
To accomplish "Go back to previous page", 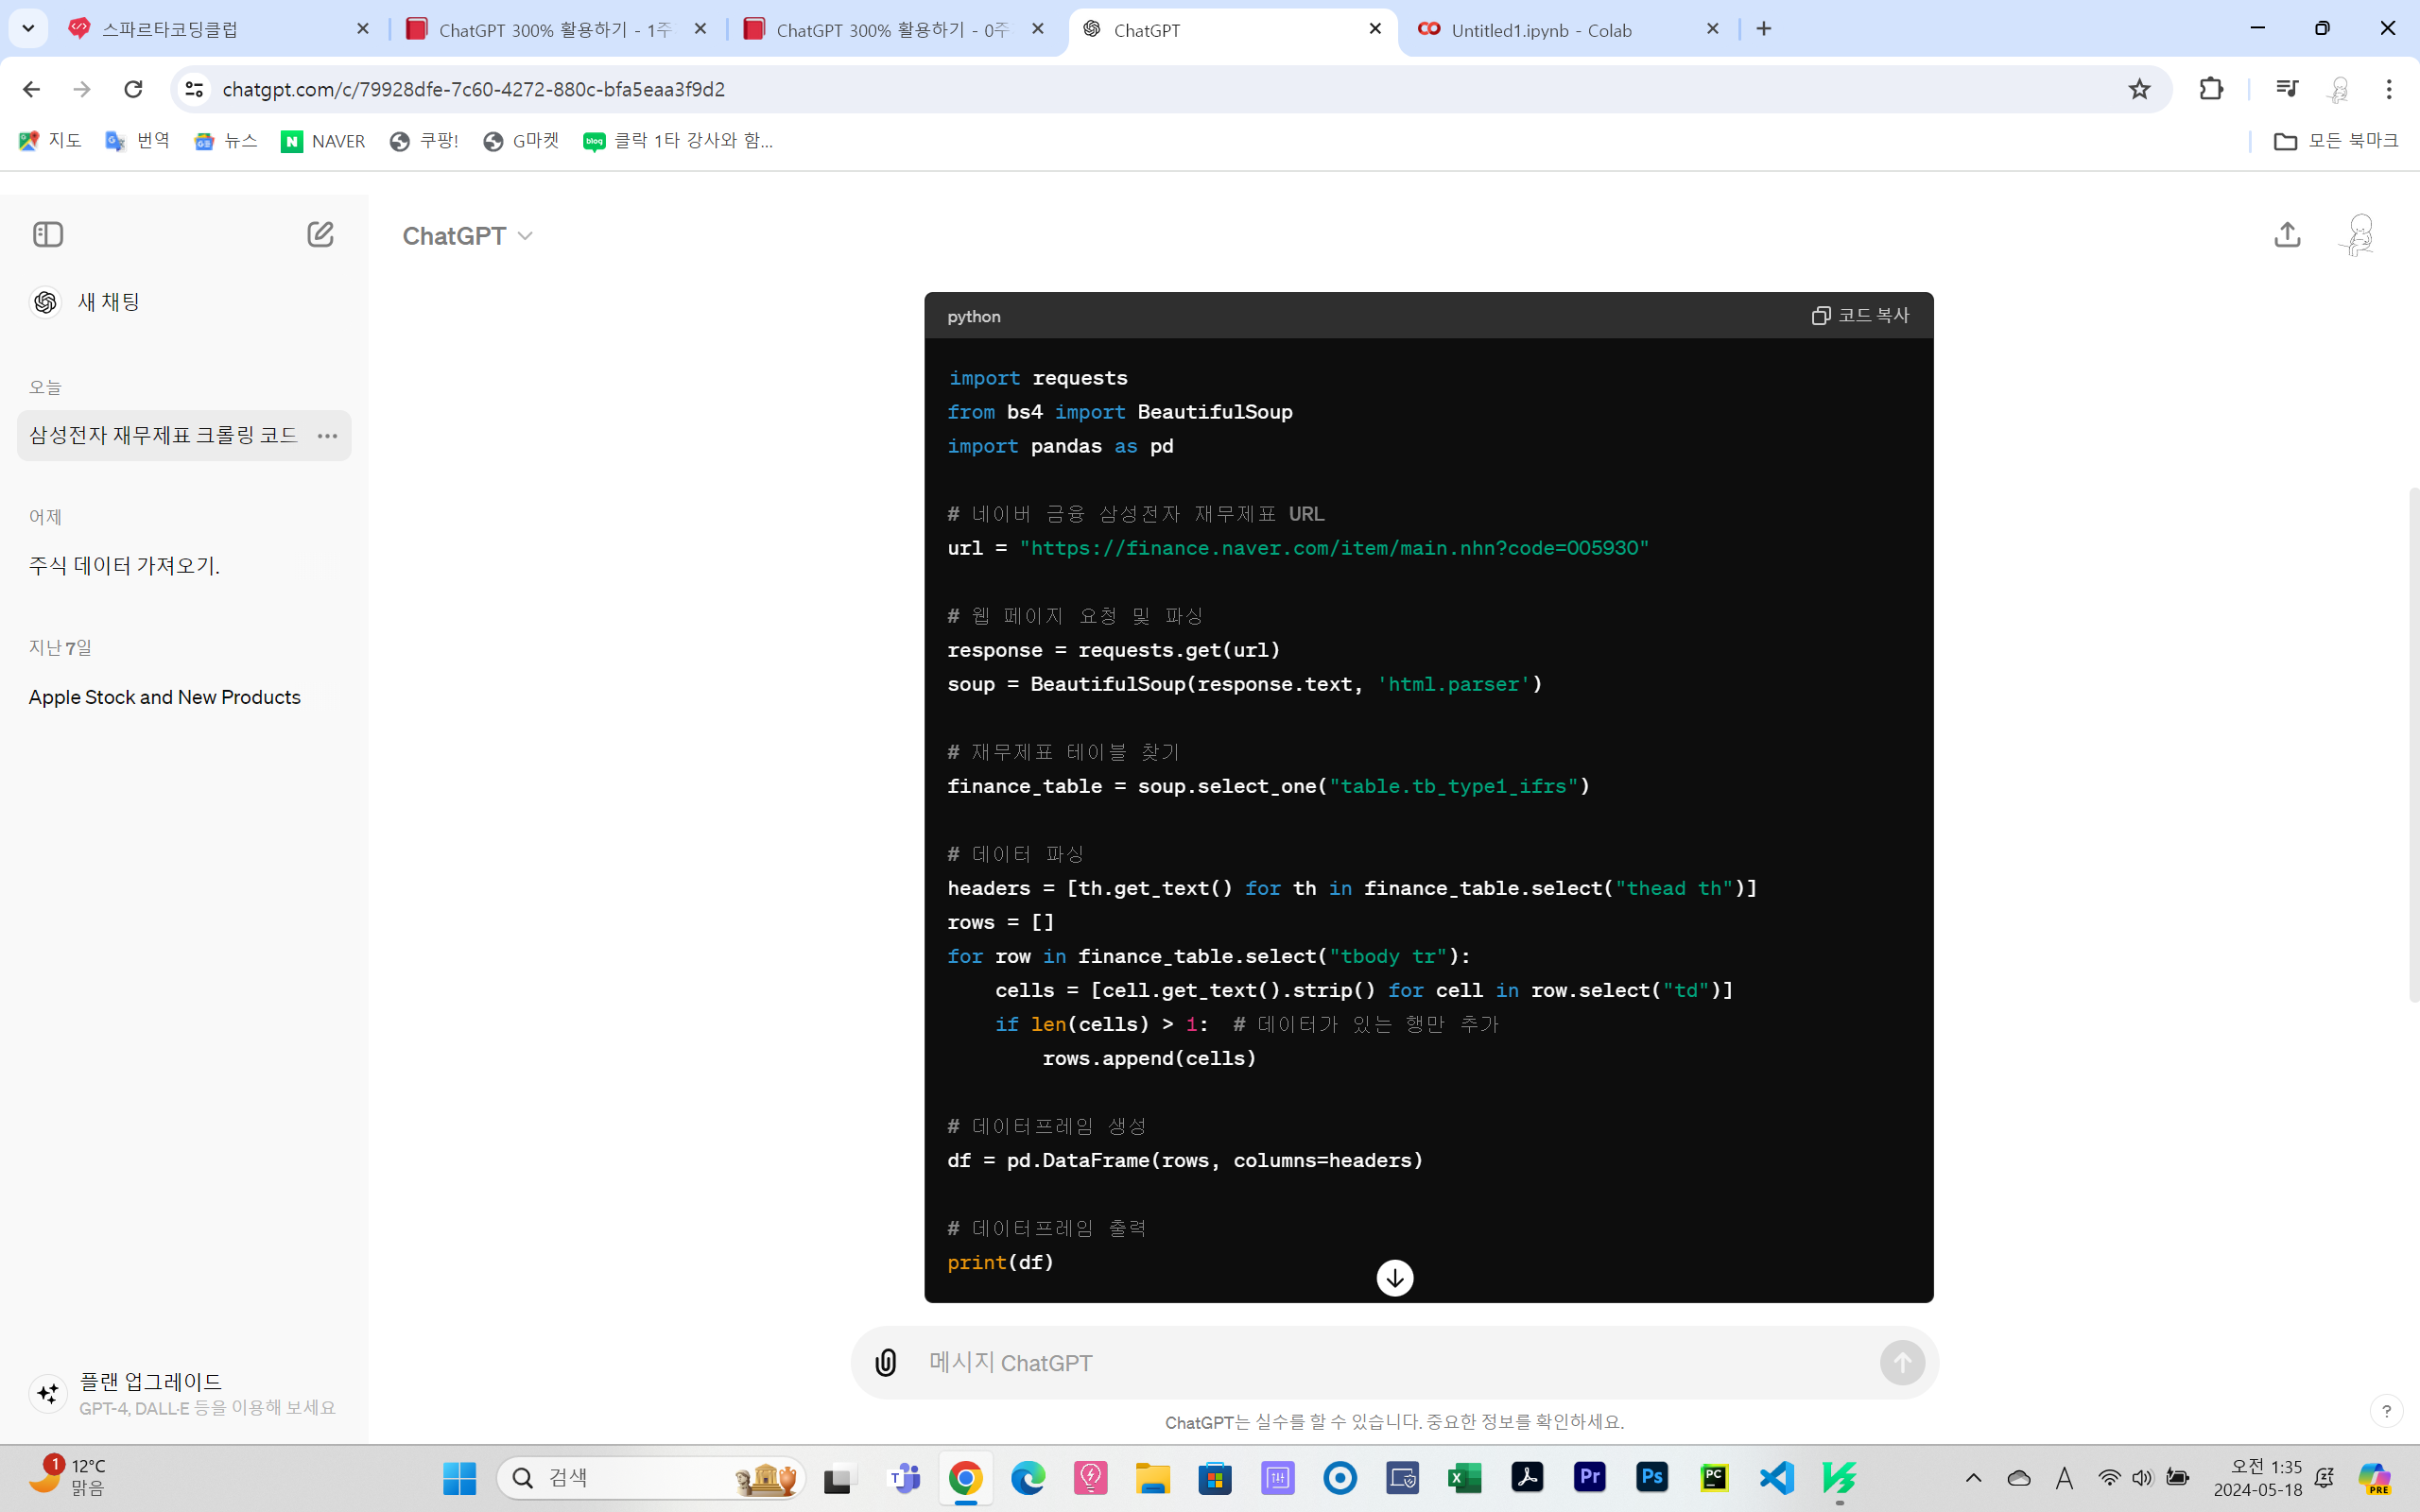I will pos(31,89).
